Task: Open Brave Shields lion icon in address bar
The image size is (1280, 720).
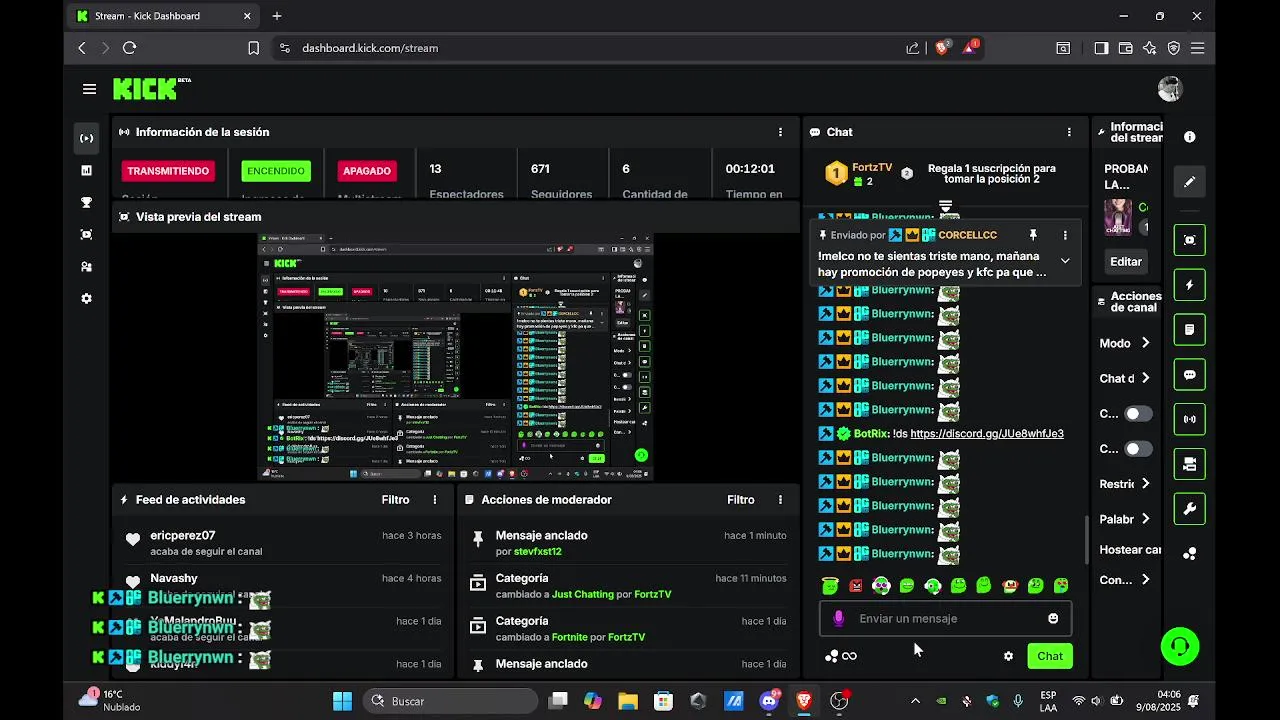Action: 941,47
